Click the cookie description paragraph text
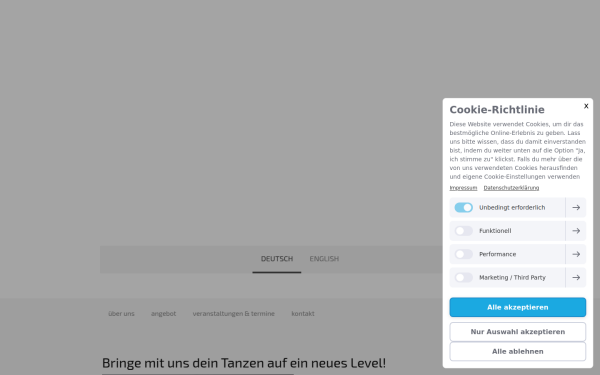The height and width of the screenshot is (375, 600). coord(517,150)
